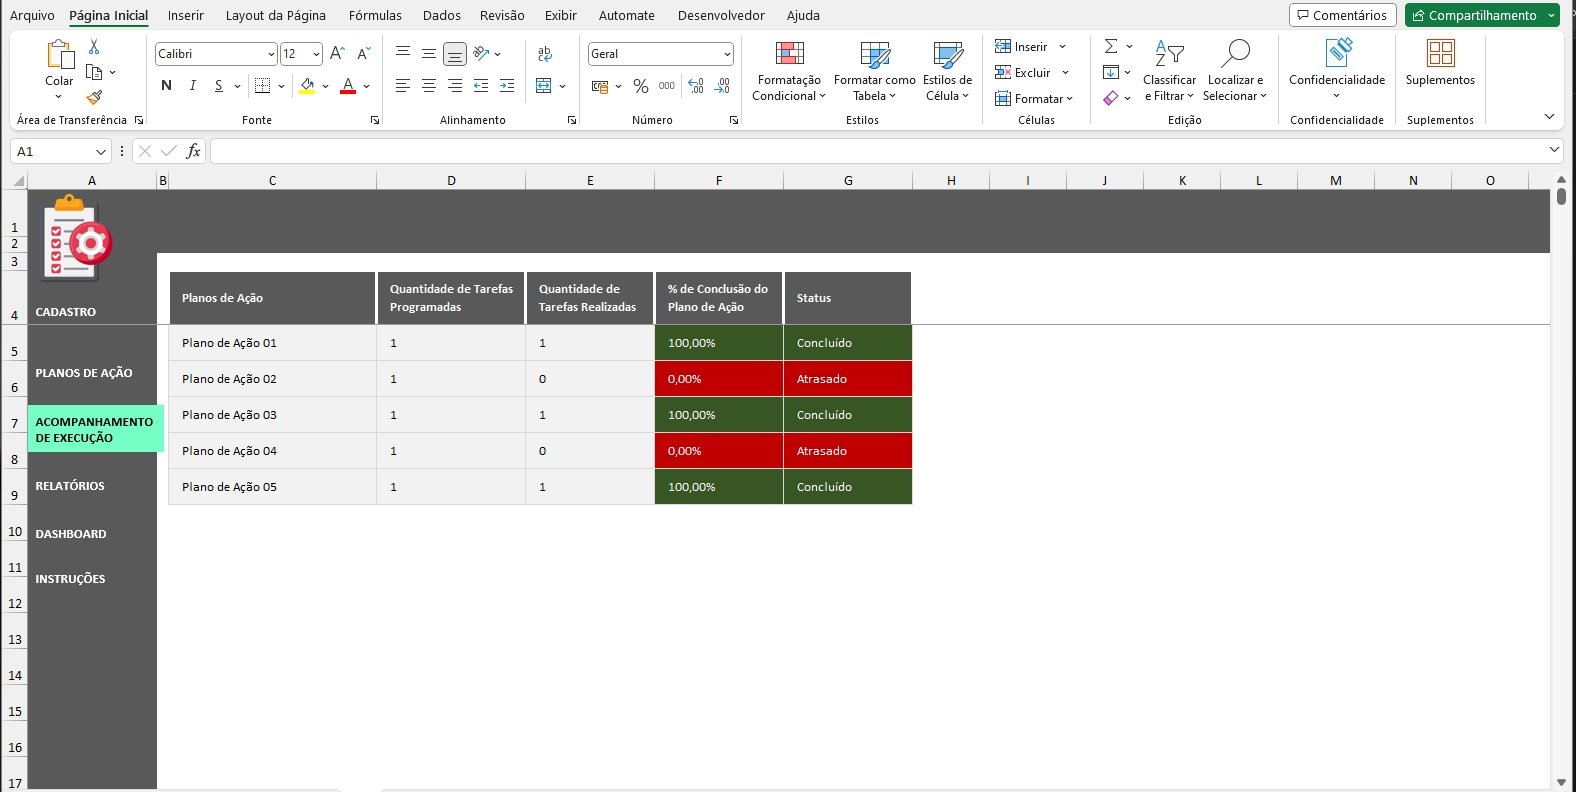This screenshot has height=792, width=1576.
Task: Go to the DASHBOARD sidebar link
Action: (x=71, y=534)
